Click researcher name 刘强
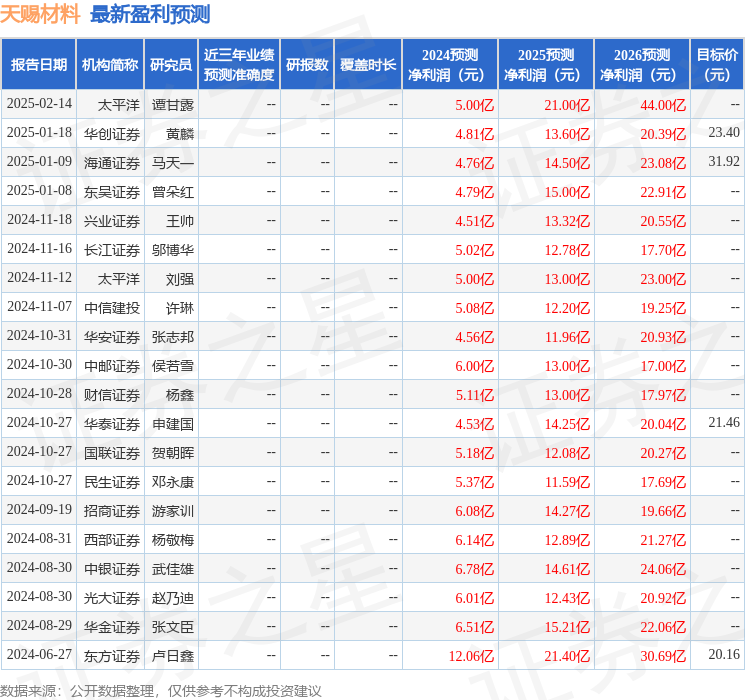745x700 pixels. [180, 279]
